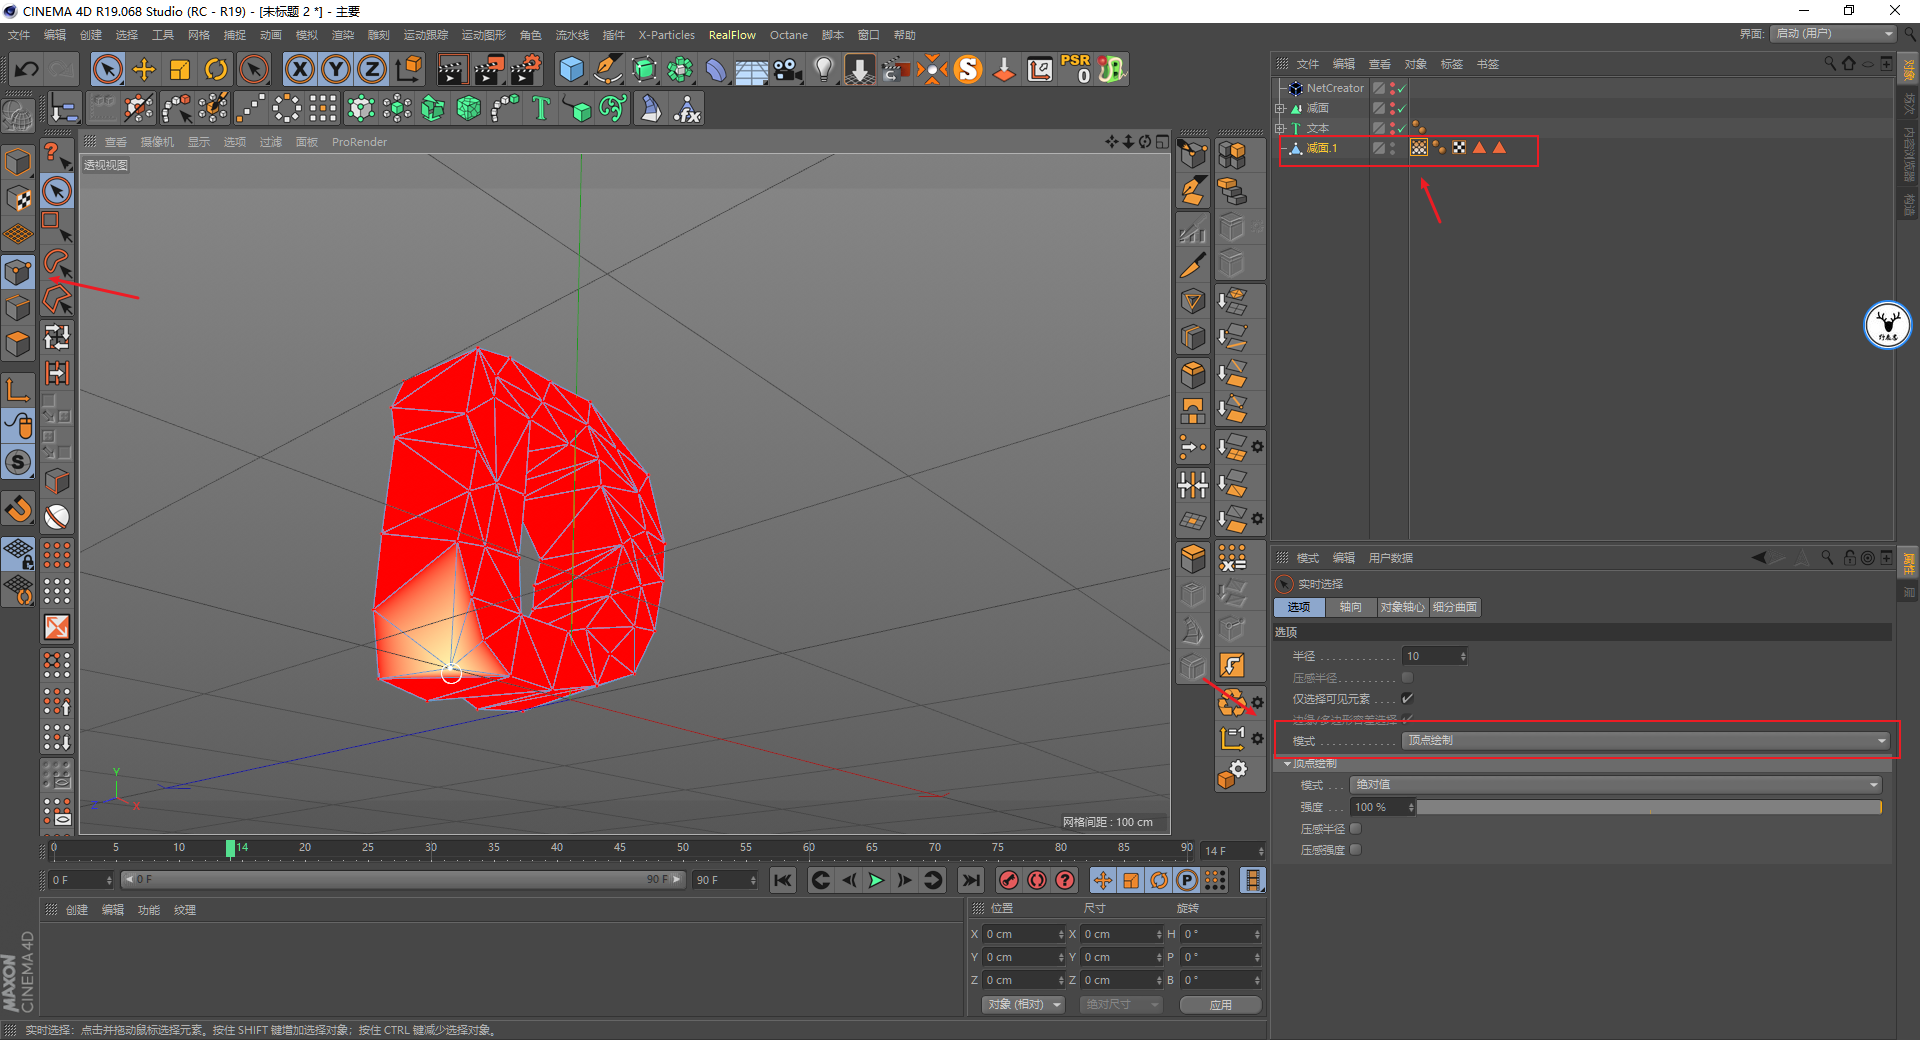Switch to the 轴向 tab
1920x1040 pixels.
(1350, 607)
